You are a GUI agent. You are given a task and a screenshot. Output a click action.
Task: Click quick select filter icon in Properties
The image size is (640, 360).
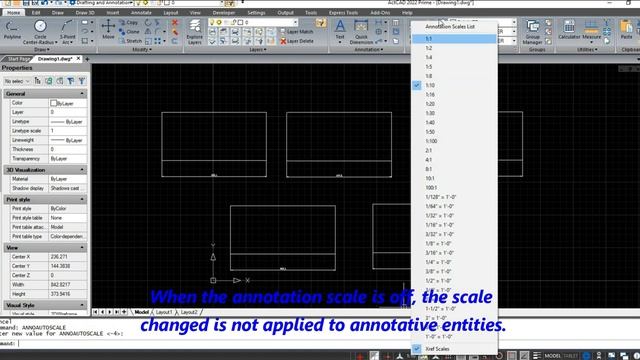[71, 81]
